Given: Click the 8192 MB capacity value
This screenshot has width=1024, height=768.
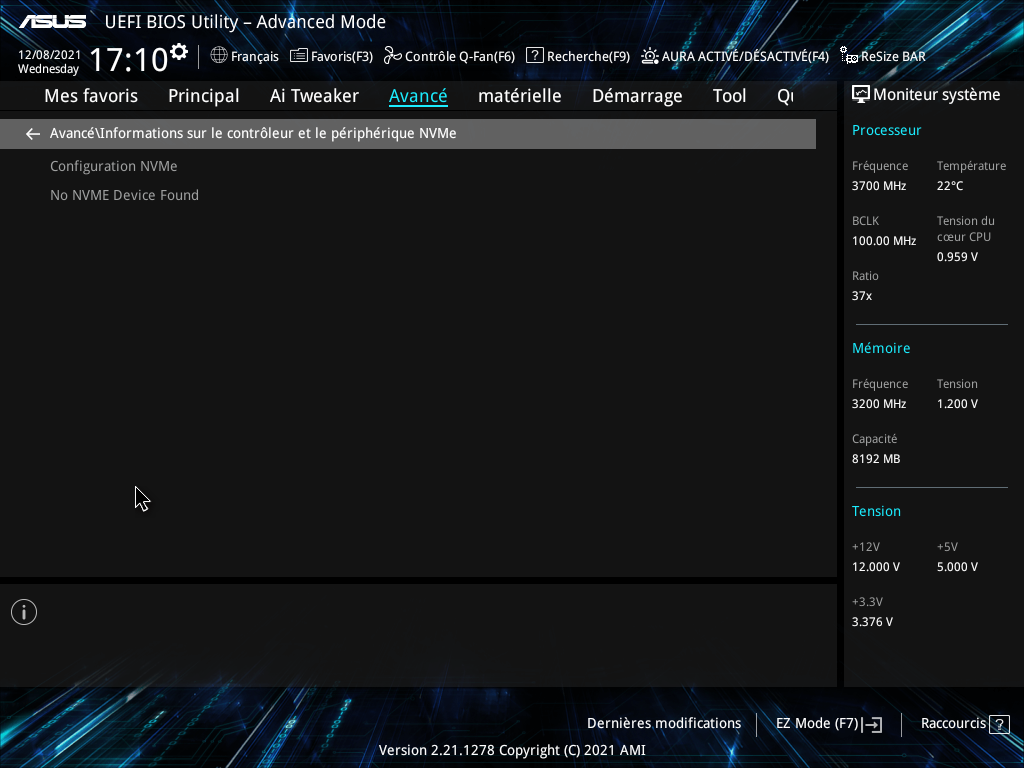Looking at the screenshot, I should 876,459.
